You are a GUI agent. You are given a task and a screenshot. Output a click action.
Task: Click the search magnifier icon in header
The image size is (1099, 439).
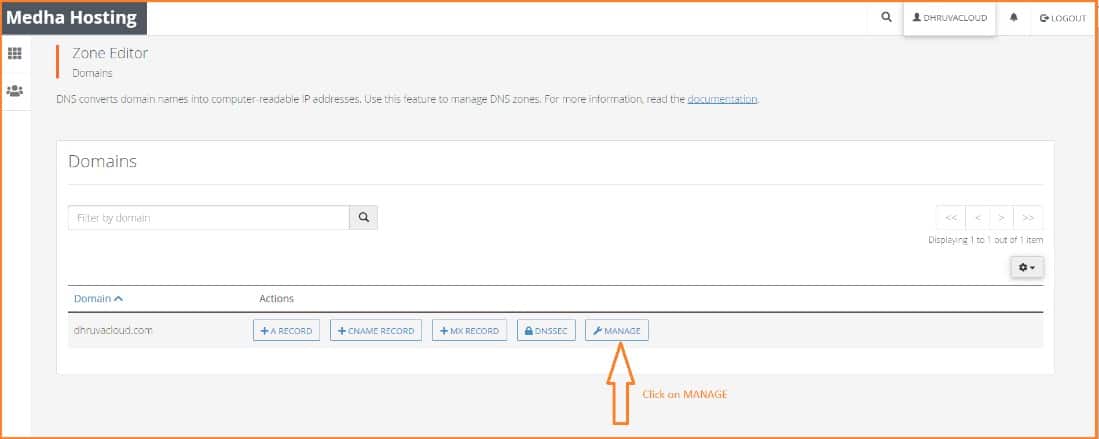(x=886, y=18)
